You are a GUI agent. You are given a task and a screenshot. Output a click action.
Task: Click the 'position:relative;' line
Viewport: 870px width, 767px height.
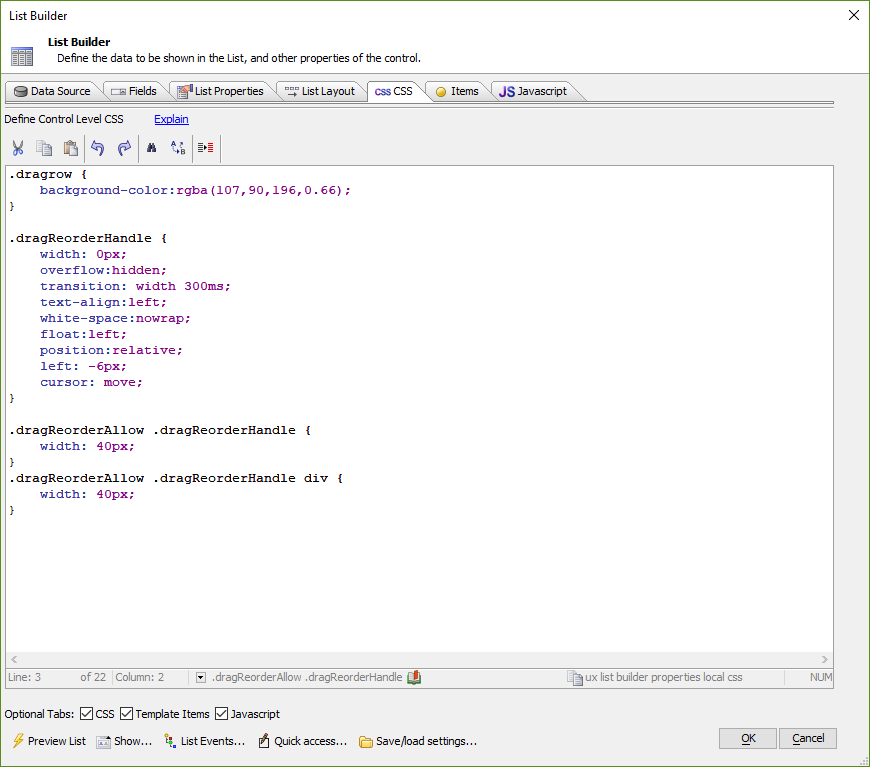[x=111, y=350]
